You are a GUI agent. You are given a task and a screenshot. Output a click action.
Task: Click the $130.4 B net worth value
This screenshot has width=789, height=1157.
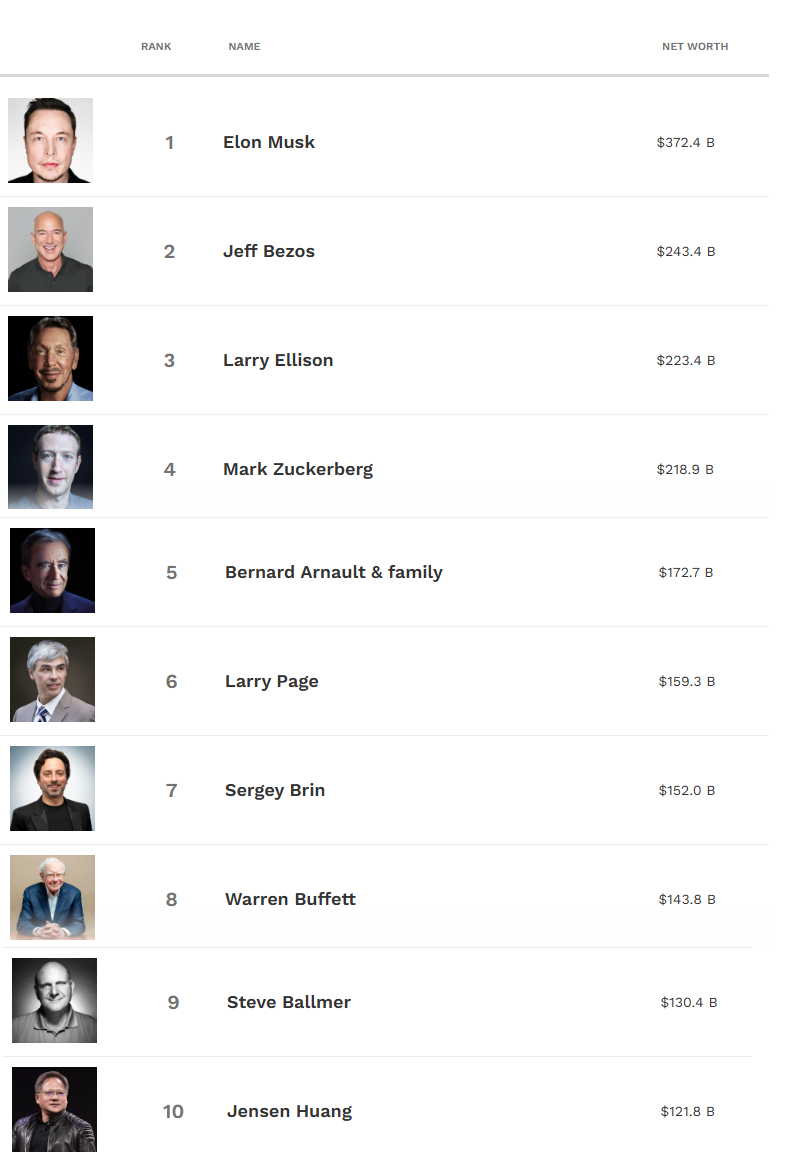pos(689,1002)
